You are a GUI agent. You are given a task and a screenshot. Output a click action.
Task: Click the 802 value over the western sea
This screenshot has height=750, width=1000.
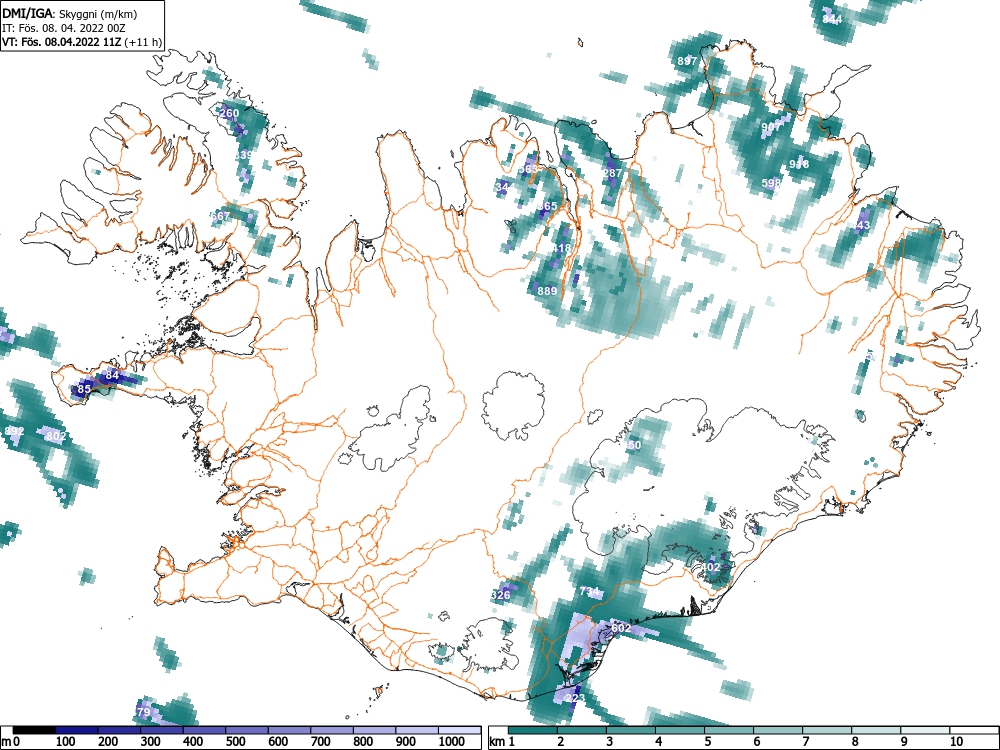[x=56, y=436]
